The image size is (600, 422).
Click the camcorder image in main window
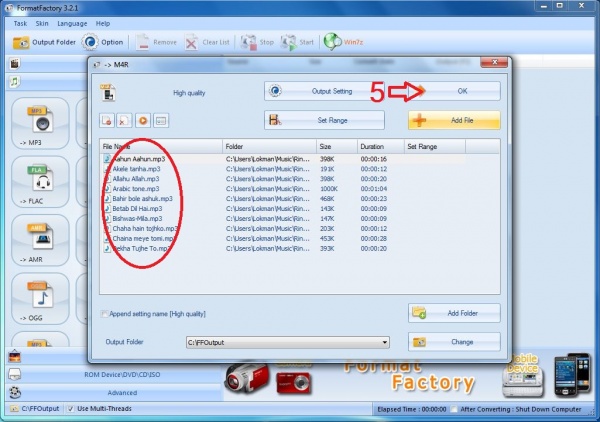[x=246, y=378]
